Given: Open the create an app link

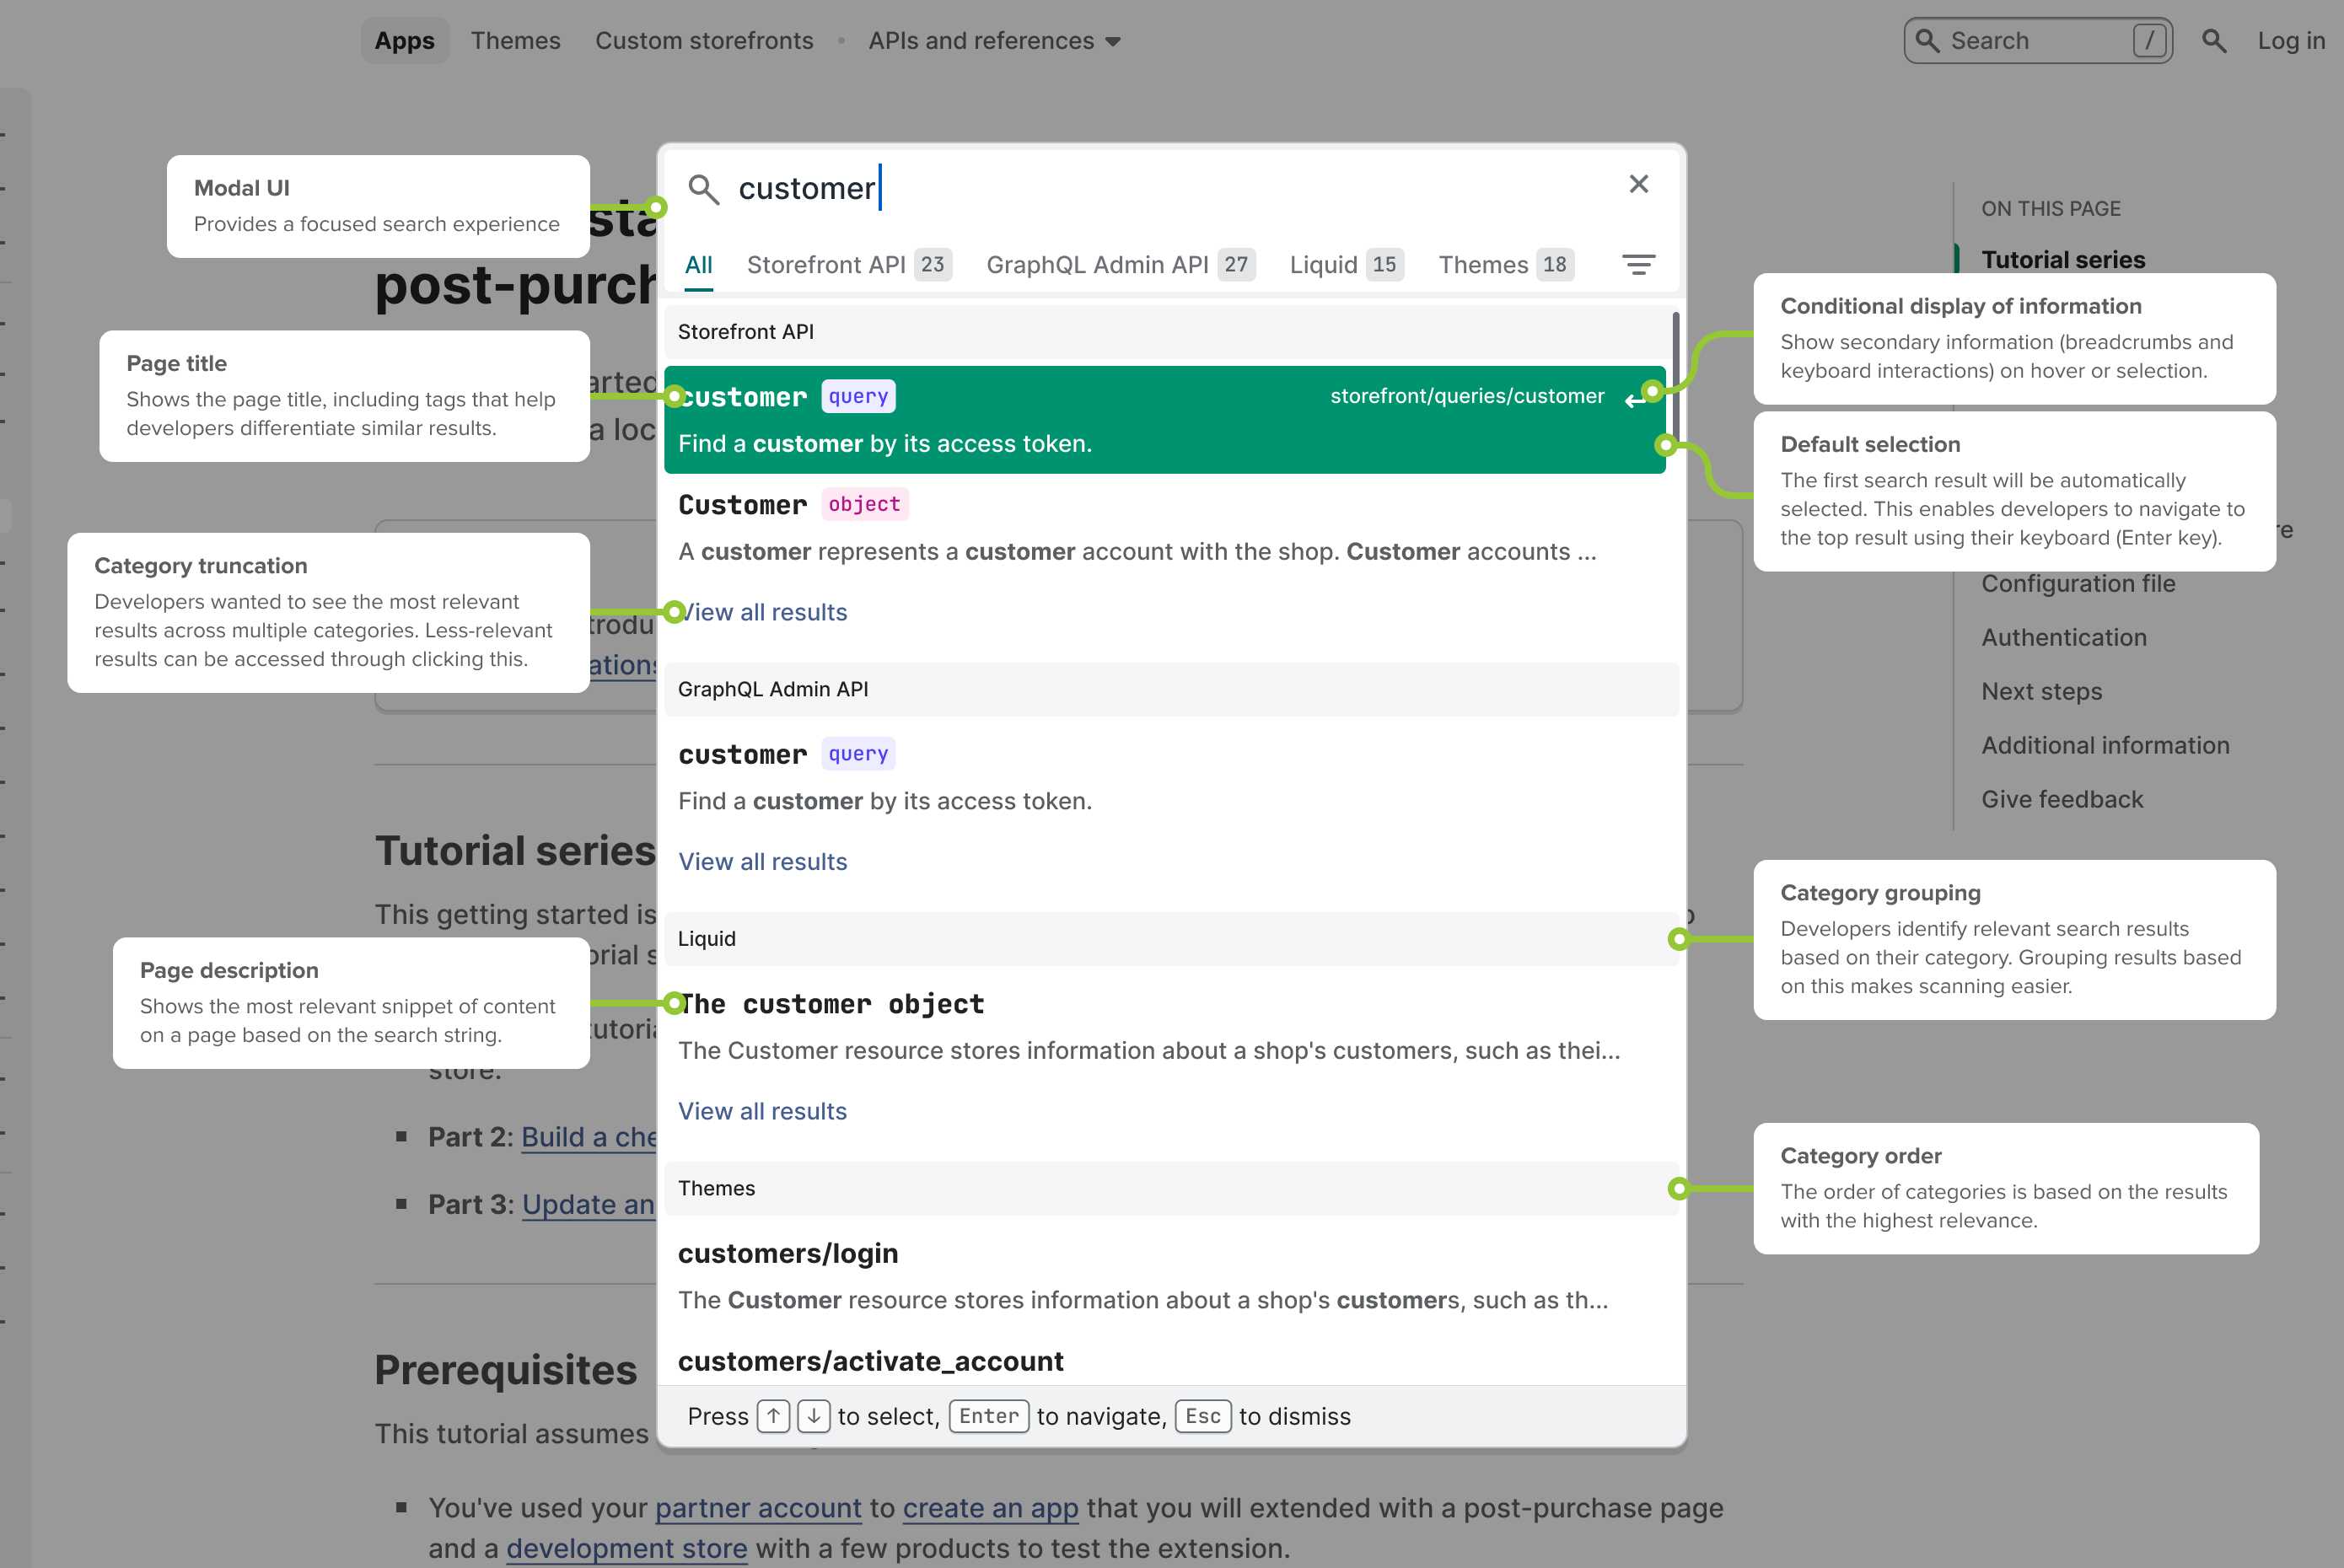Looking at the screenshot, I should (990, 1508).
